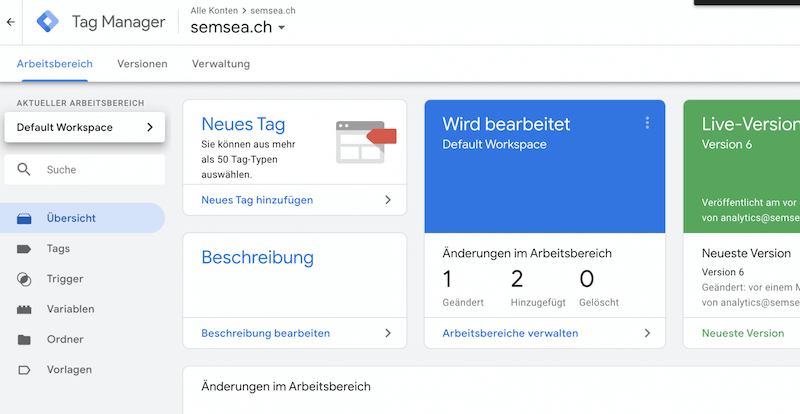This screenshot has width=800, height=414.
Task: Click the Variablen brick icon
Action: [x=24, y=309]
